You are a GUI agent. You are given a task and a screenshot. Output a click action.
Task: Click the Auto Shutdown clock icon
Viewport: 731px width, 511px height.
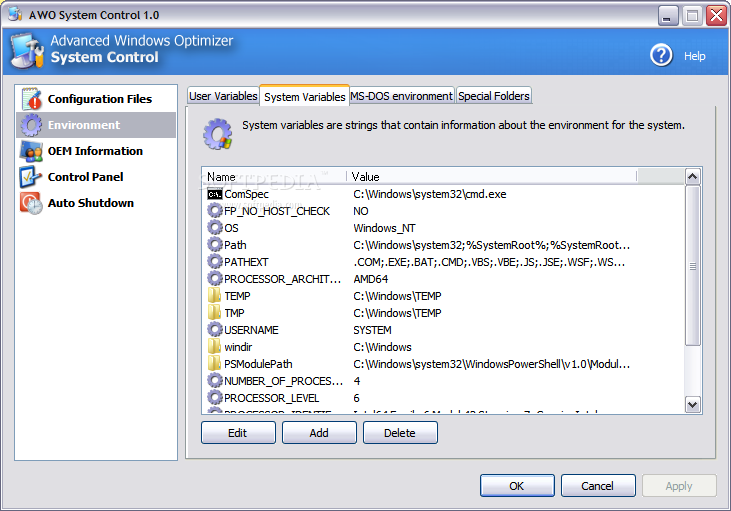[31, 203]
